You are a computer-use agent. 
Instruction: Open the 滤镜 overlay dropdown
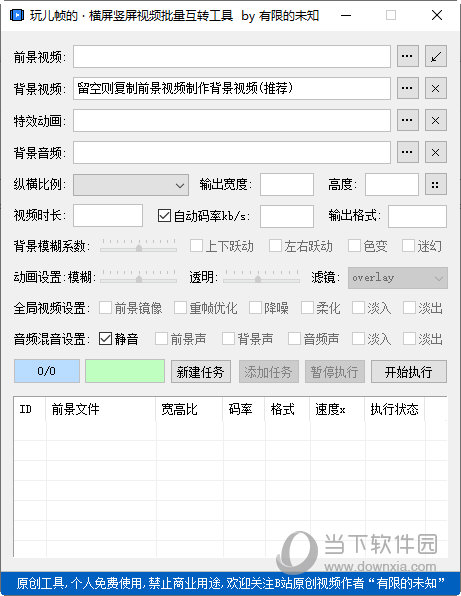[398, 278]
